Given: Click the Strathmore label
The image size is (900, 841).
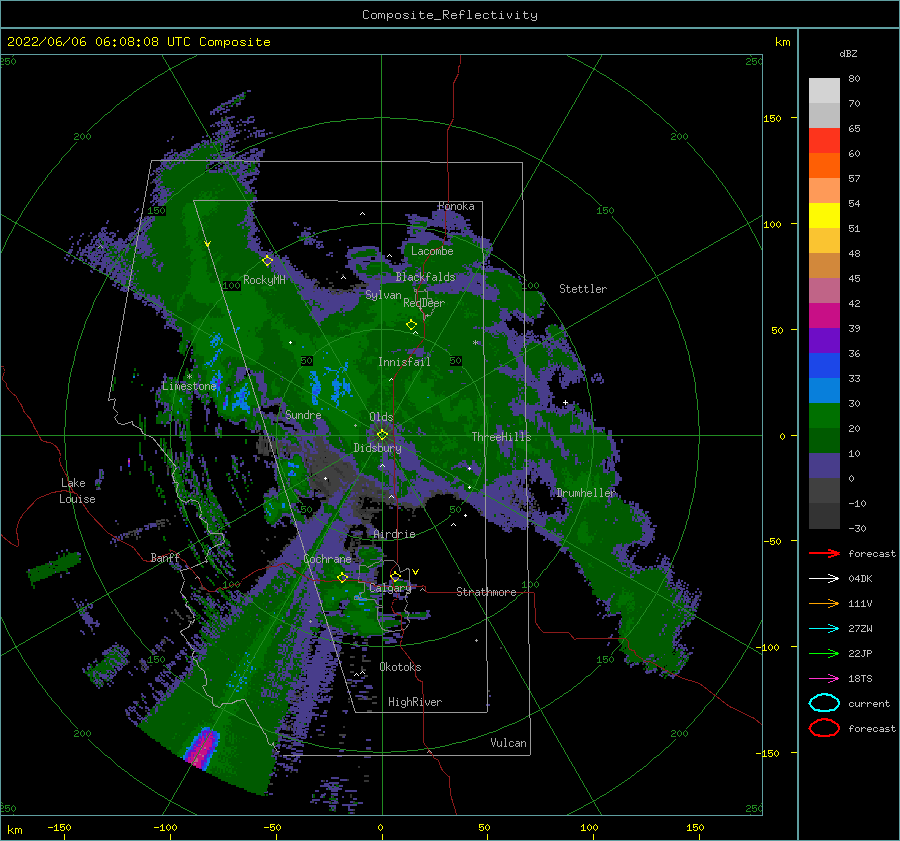Looking at the screenshot, I should click(x=486, y=592).
